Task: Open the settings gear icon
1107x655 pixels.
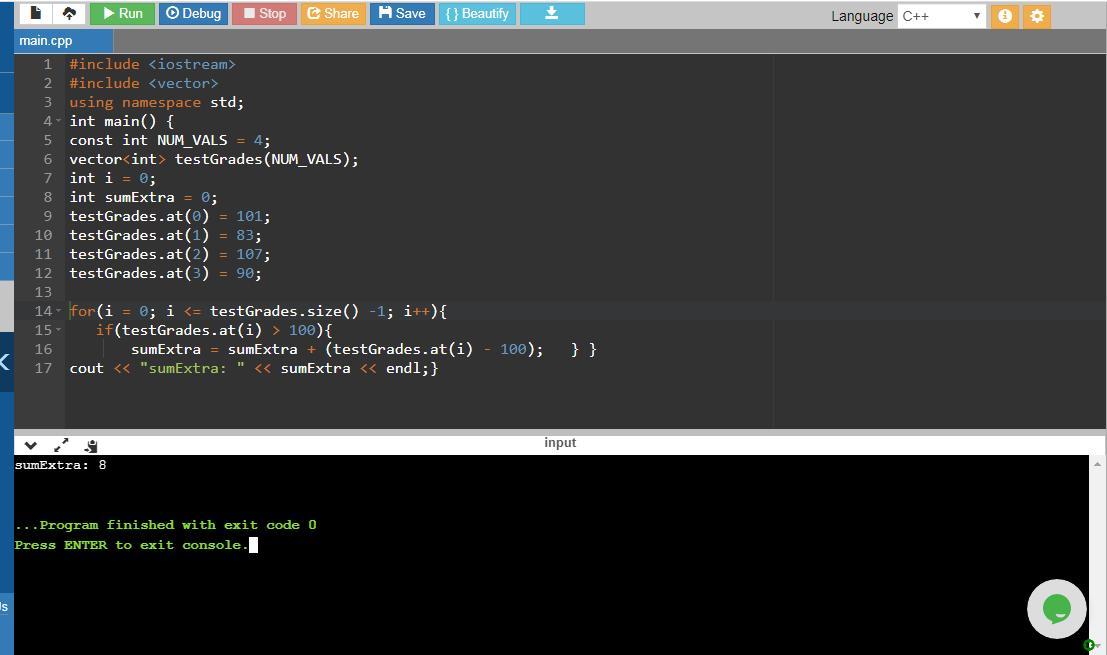Action: [x=1036, y=16]
